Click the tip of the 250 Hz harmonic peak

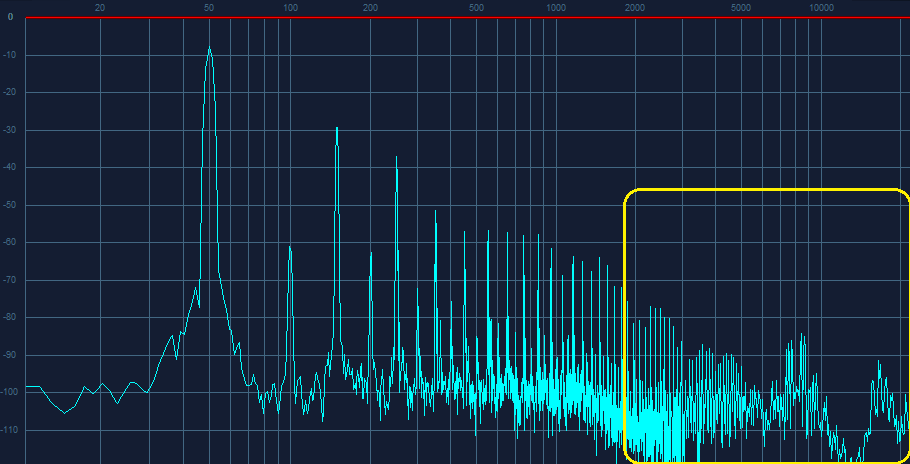pyautogui.click(x=396, y=157)
